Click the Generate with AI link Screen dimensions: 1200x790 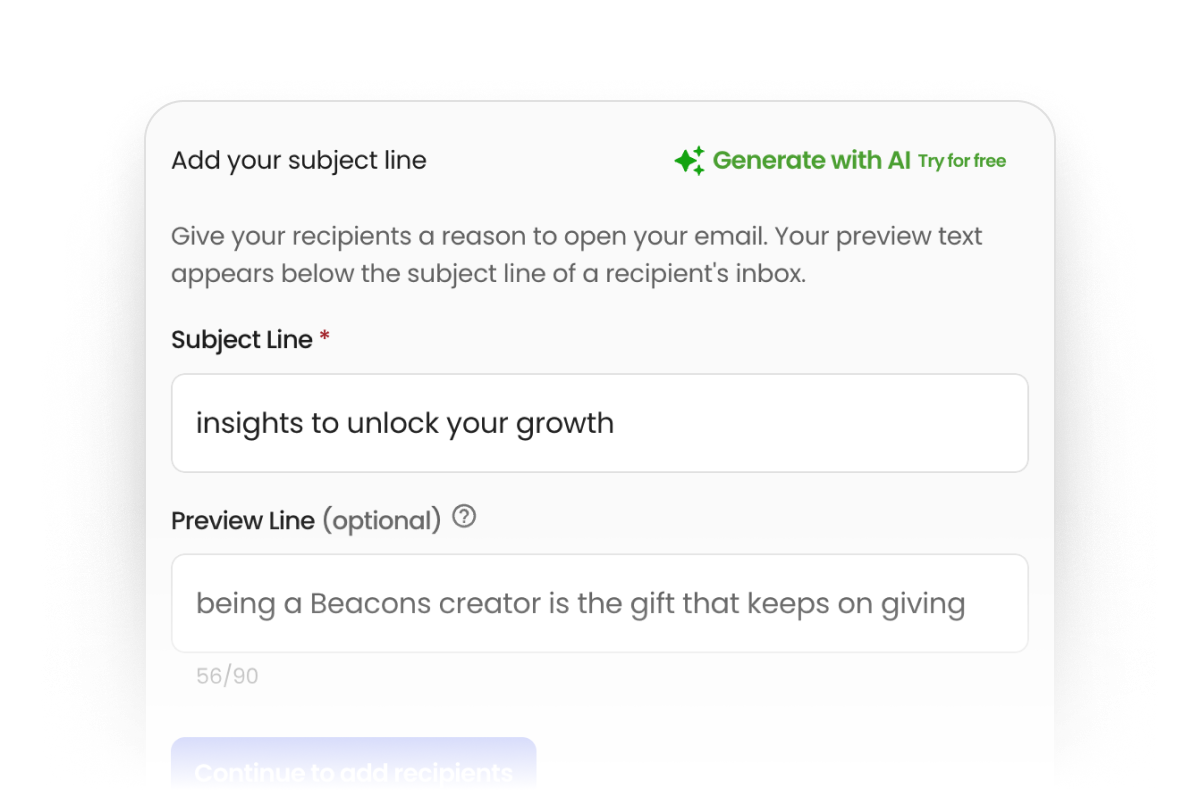811,161
